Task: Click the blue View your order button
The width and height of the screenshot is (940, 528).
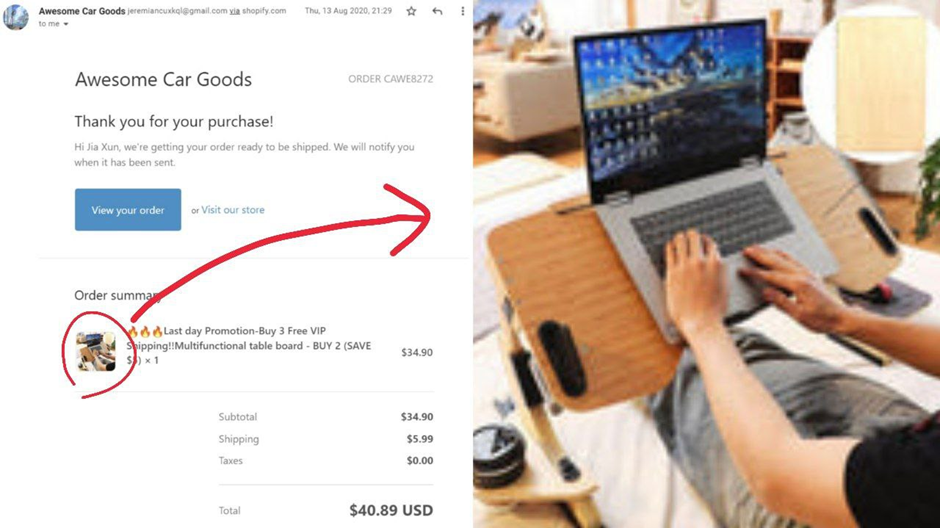Action: pos(128,210)
